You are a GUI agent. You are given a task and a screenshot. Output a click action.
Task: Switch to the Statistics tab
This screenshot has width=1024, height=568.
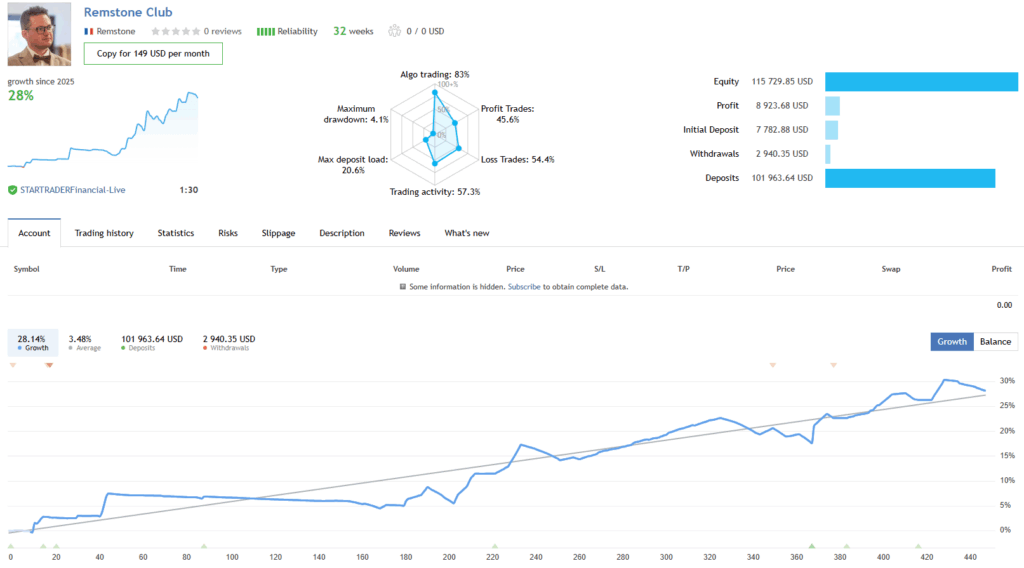pyautogui.click(x=175, y=233)
